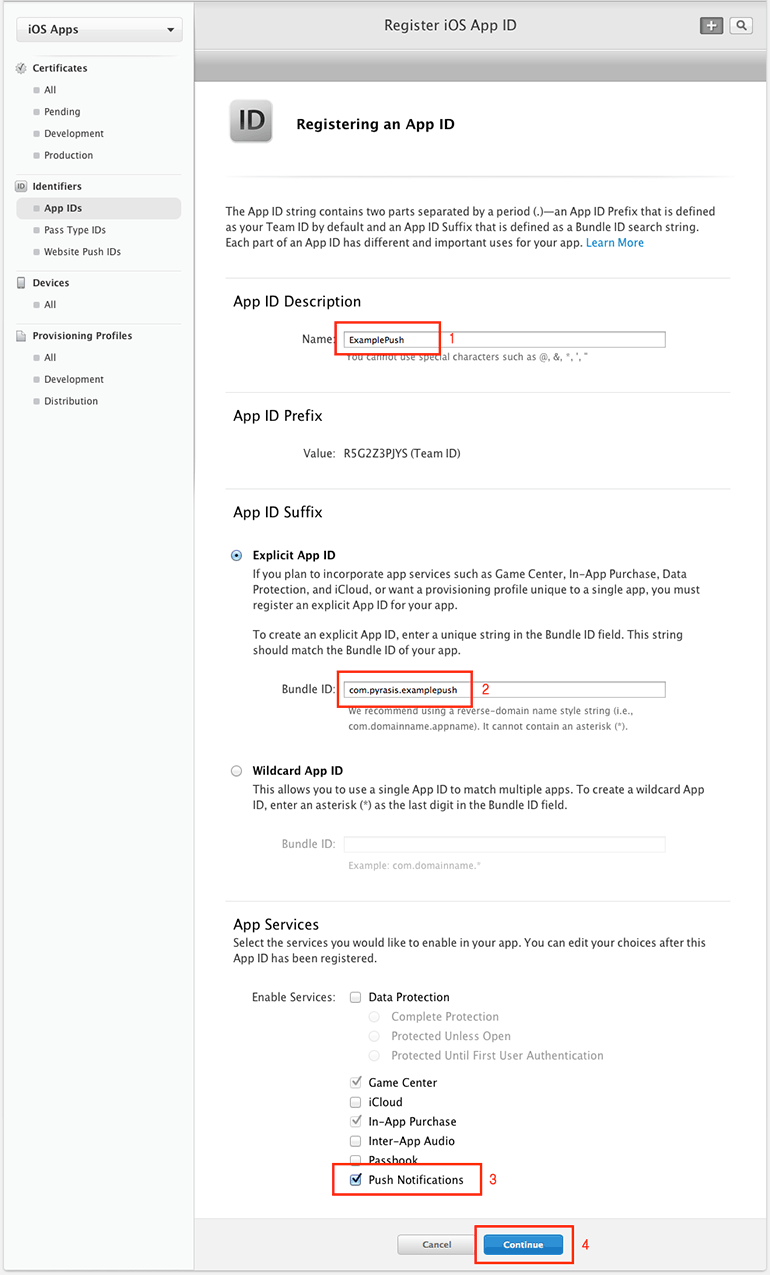The height and width of the screenshot is (1275, 770).
Task: Check the iCloud service checkbox
Action: pyautogui.click(x=355, y=1102)
